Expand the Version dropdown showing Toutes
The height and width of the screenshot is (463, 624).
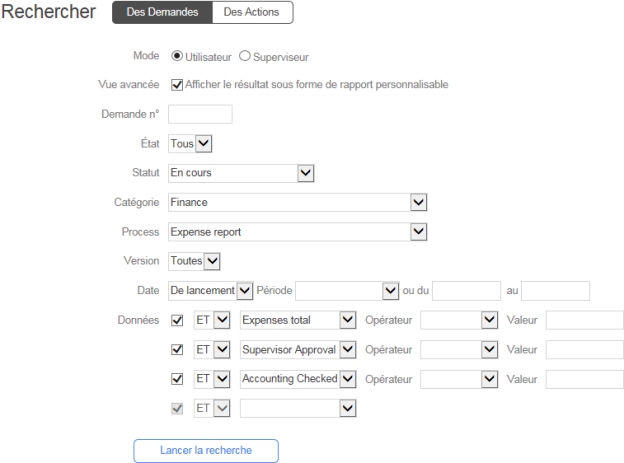(x=194, y=261)
